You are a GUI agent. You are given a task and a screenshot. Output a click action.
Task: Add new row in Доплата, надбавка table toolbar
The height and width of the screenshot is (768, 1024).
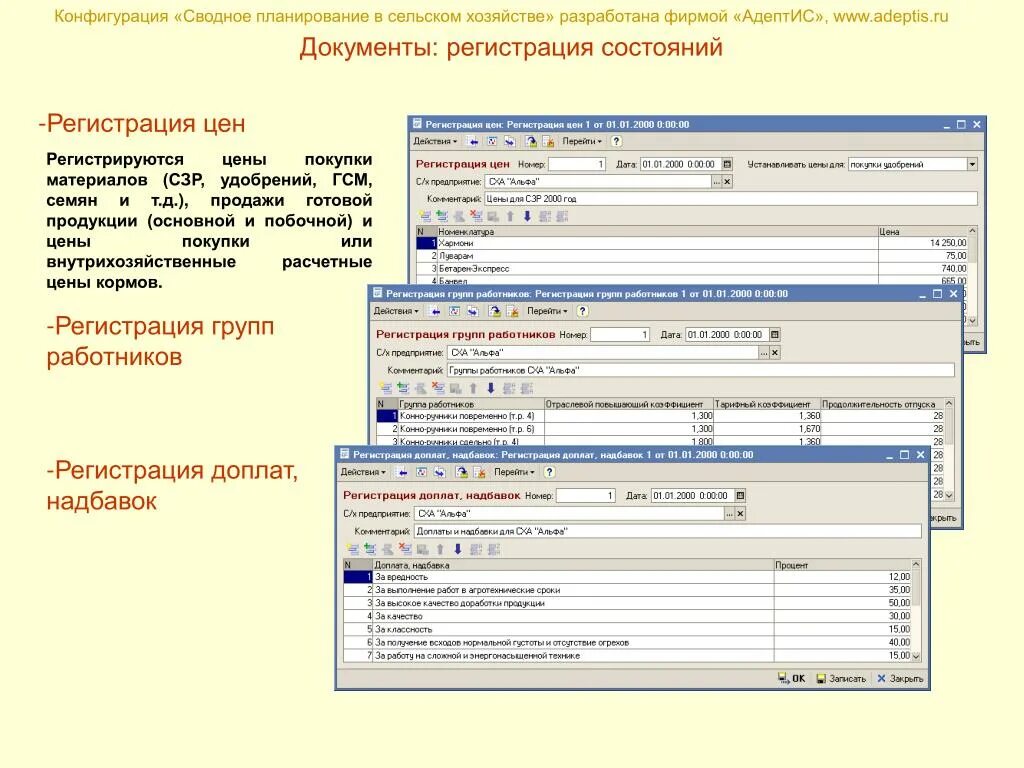pos(353,549)
